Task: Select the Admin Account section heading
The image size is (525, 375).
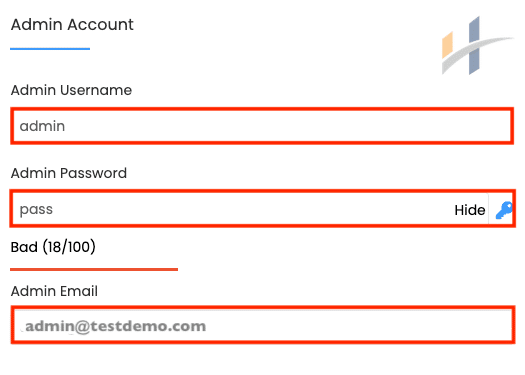Action: [72, 24]
